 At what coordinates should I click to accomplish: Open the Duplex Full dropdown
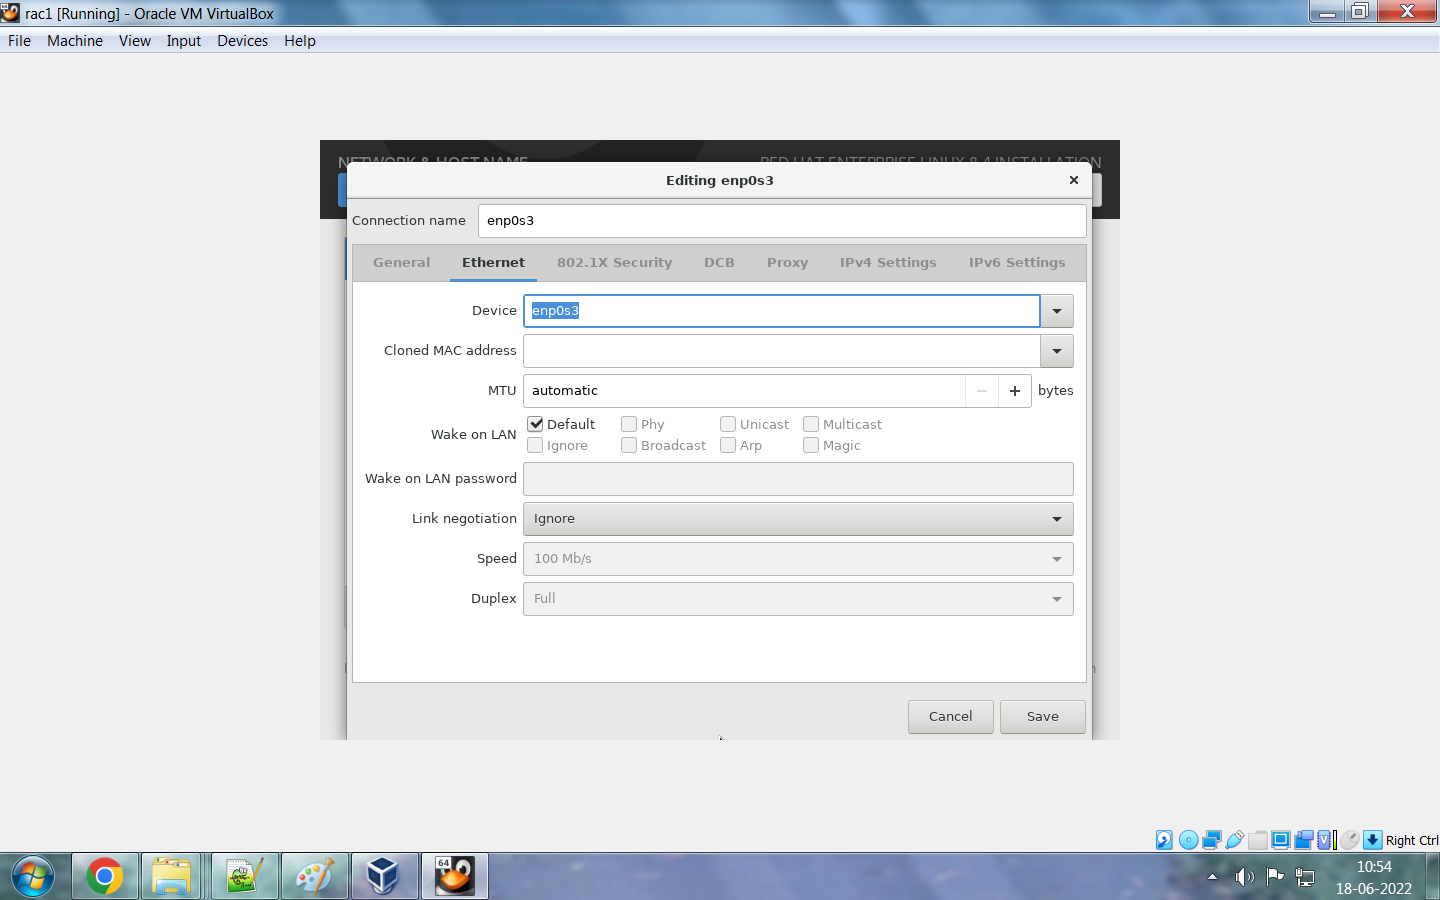(x=798, y=599)
